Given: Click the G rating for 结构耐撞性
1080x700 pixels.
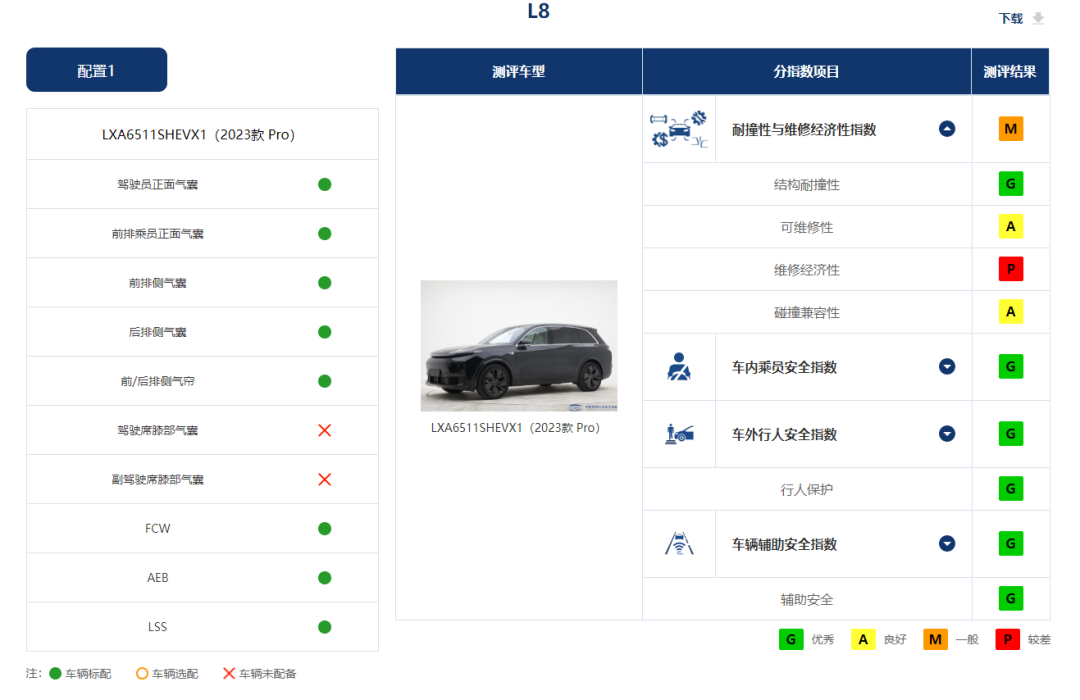Looking at the screenshot, I should [1010, 184].
